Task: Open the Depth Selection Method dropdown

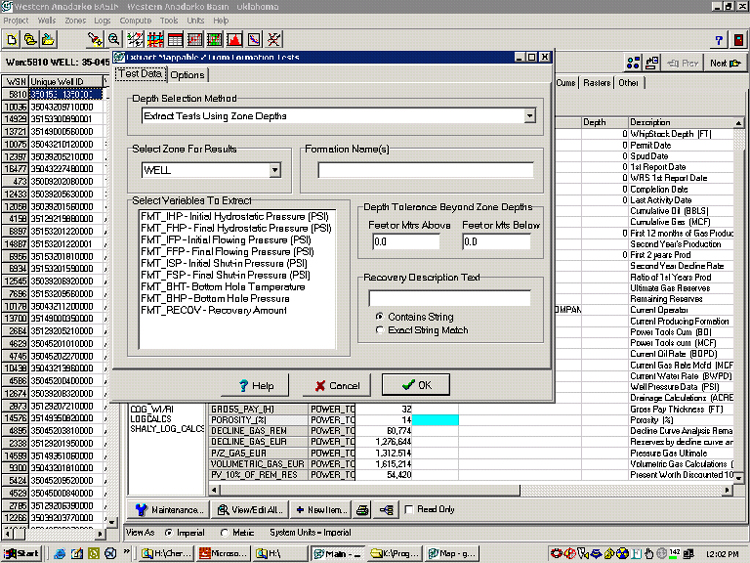Action: pos(529,116)
